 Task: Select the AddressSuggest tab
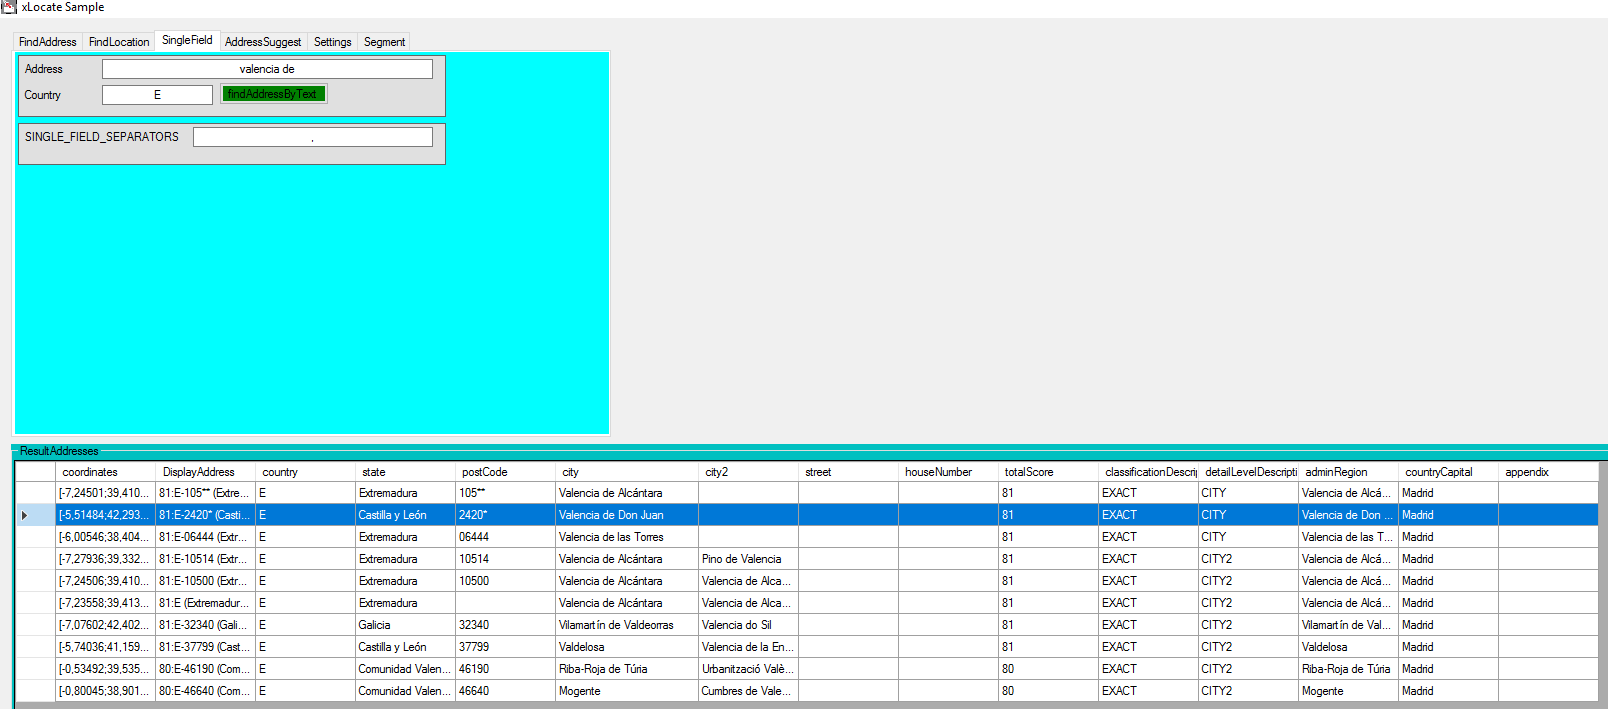tap(262, 42)
